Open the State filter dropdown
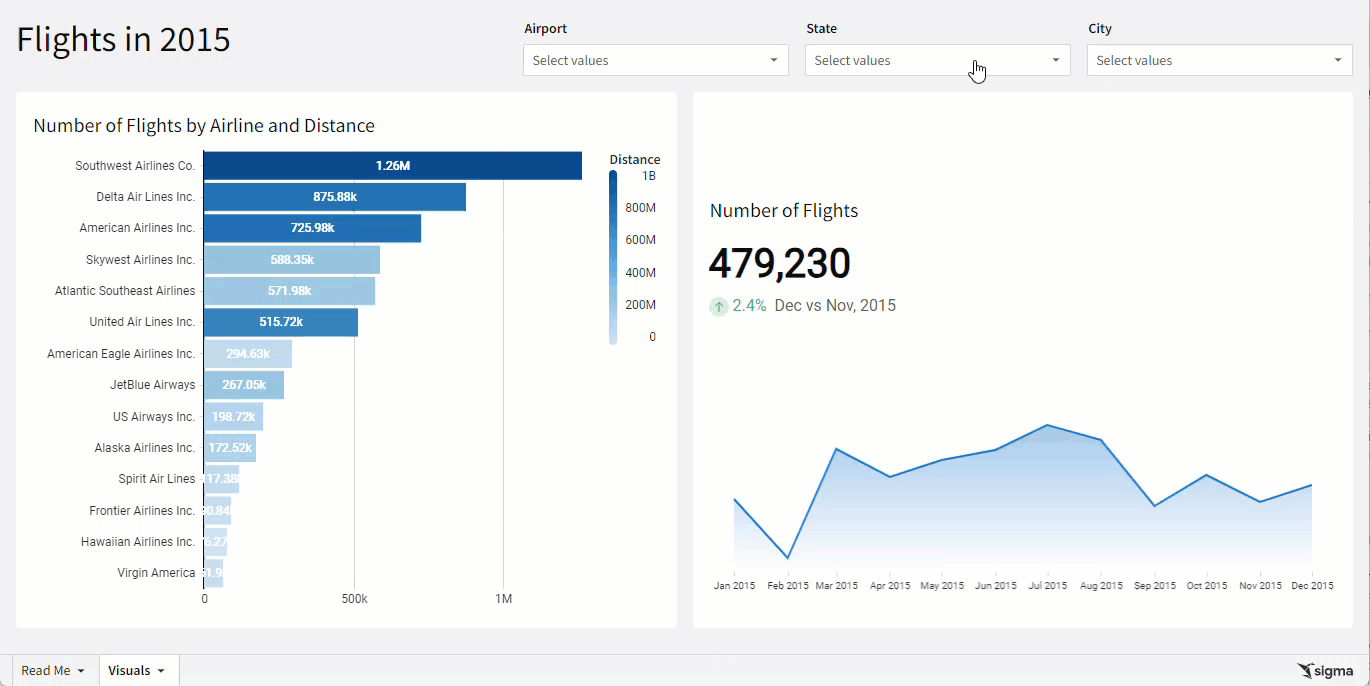 (937, 60)
